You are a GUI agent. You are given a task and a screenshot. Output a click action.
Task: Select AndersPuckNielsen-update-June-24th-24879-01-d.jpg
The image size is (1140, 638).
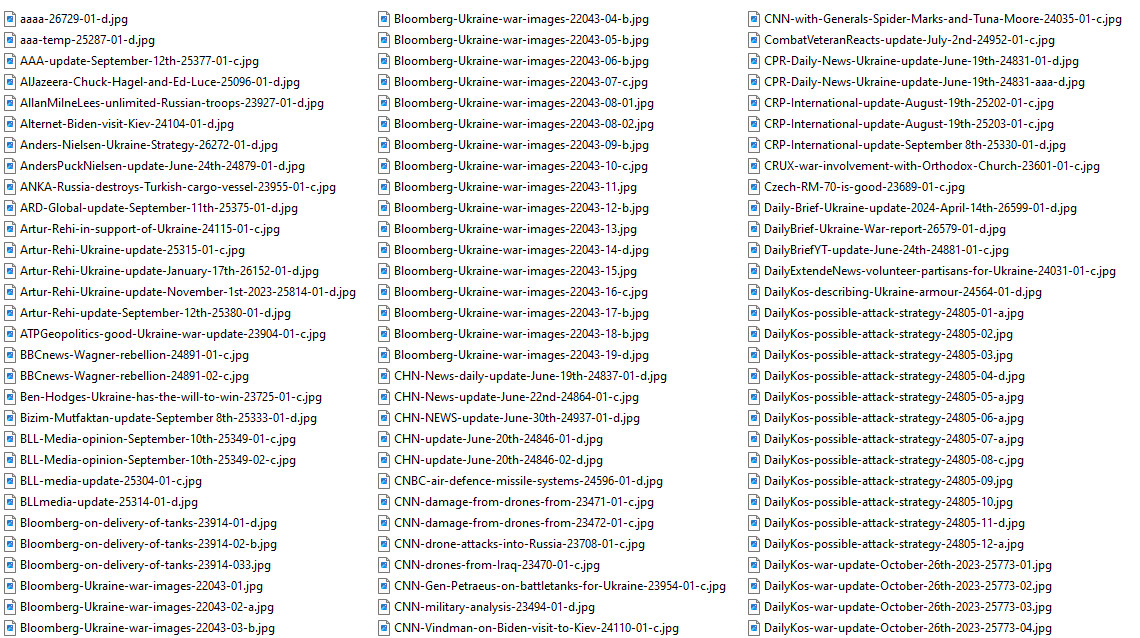163,166
